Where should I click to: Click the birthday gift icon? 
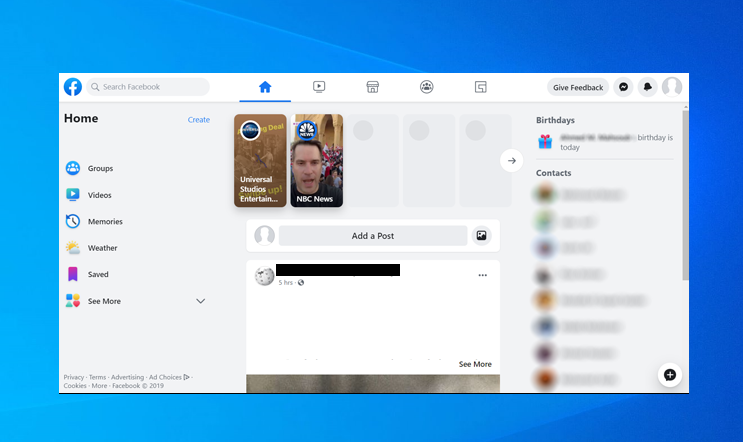pos(545,142)
